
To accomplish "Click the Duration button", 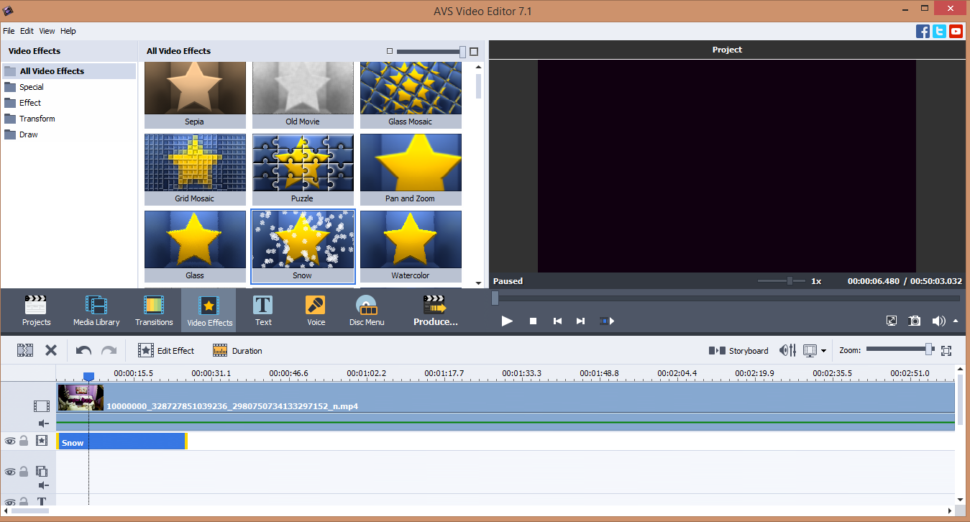I will [x=238, y=351].
